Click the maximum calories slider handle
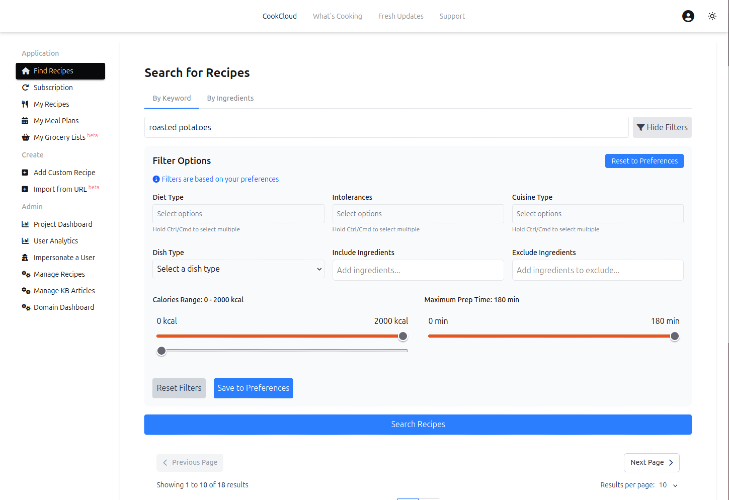The height and width of the screenshot is (500, 729). coord(403,336)
